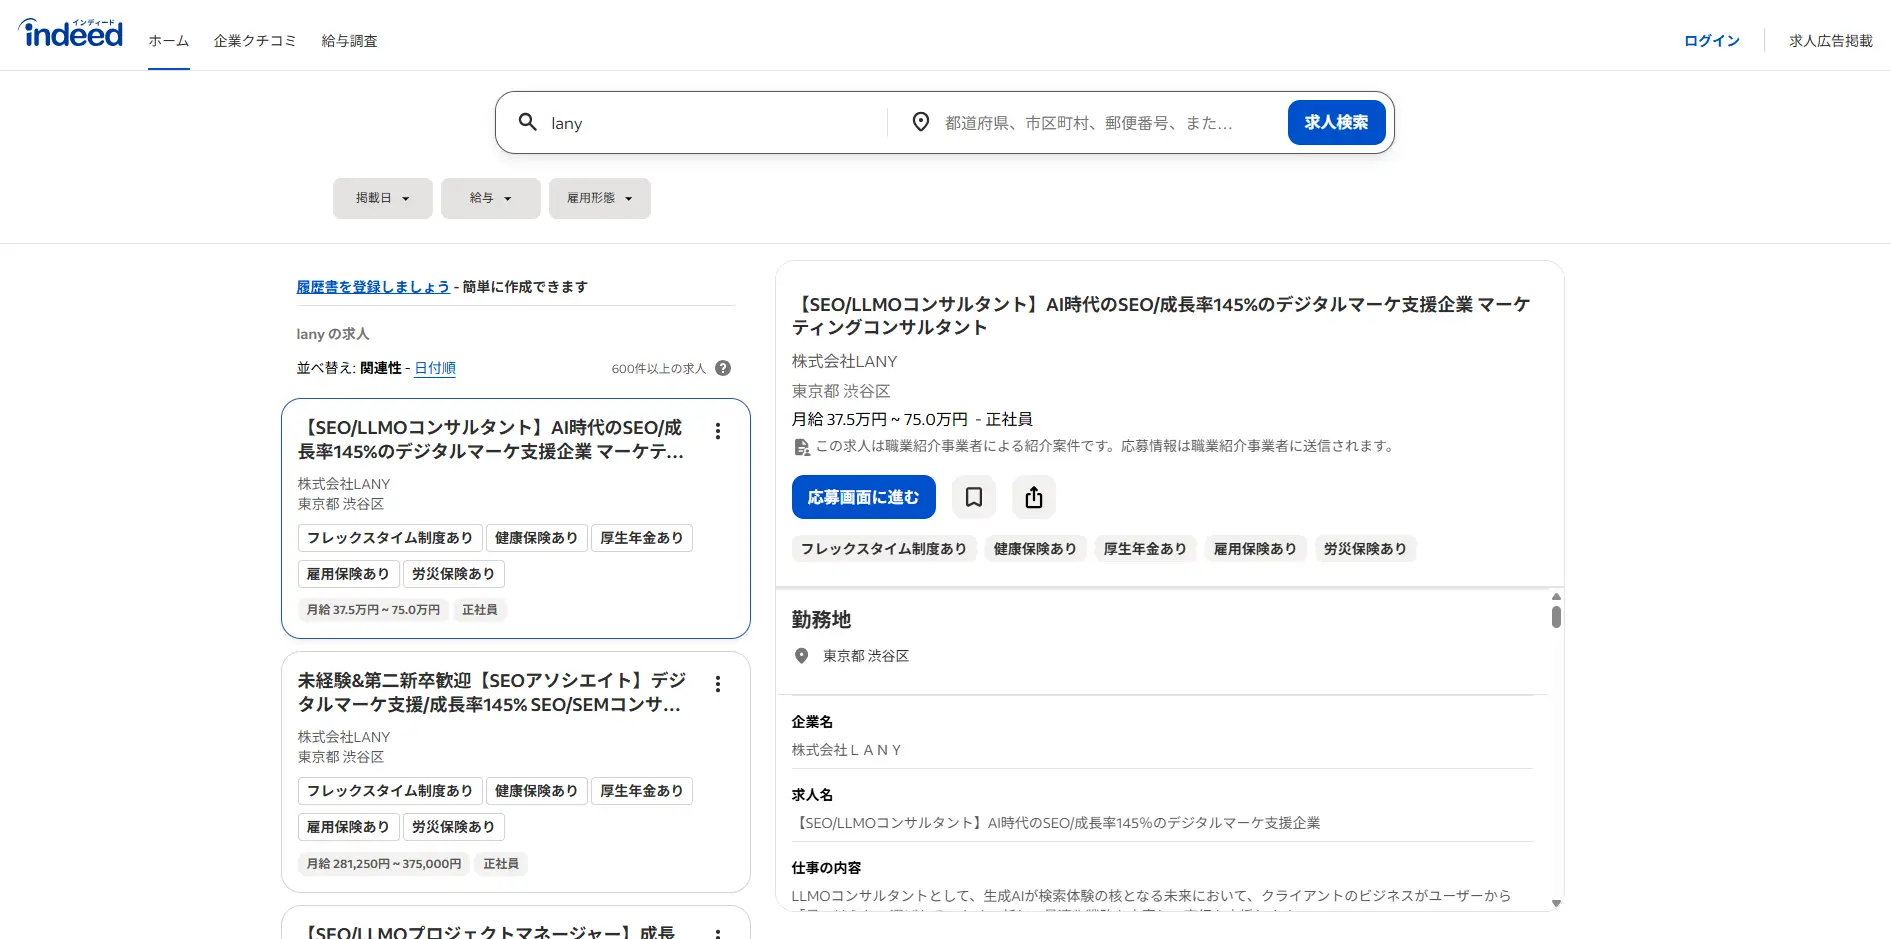Click the 応募画面に進む button
Image resolution: width=1891 pixels, height=939 pixels.
[x=864, y=497]
